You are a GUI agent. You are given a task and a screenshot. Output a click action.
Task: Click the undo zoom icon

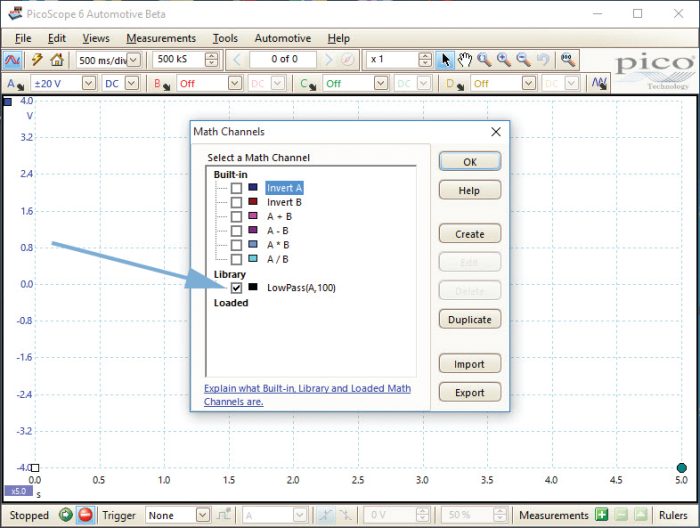click(x=542, y=59)
